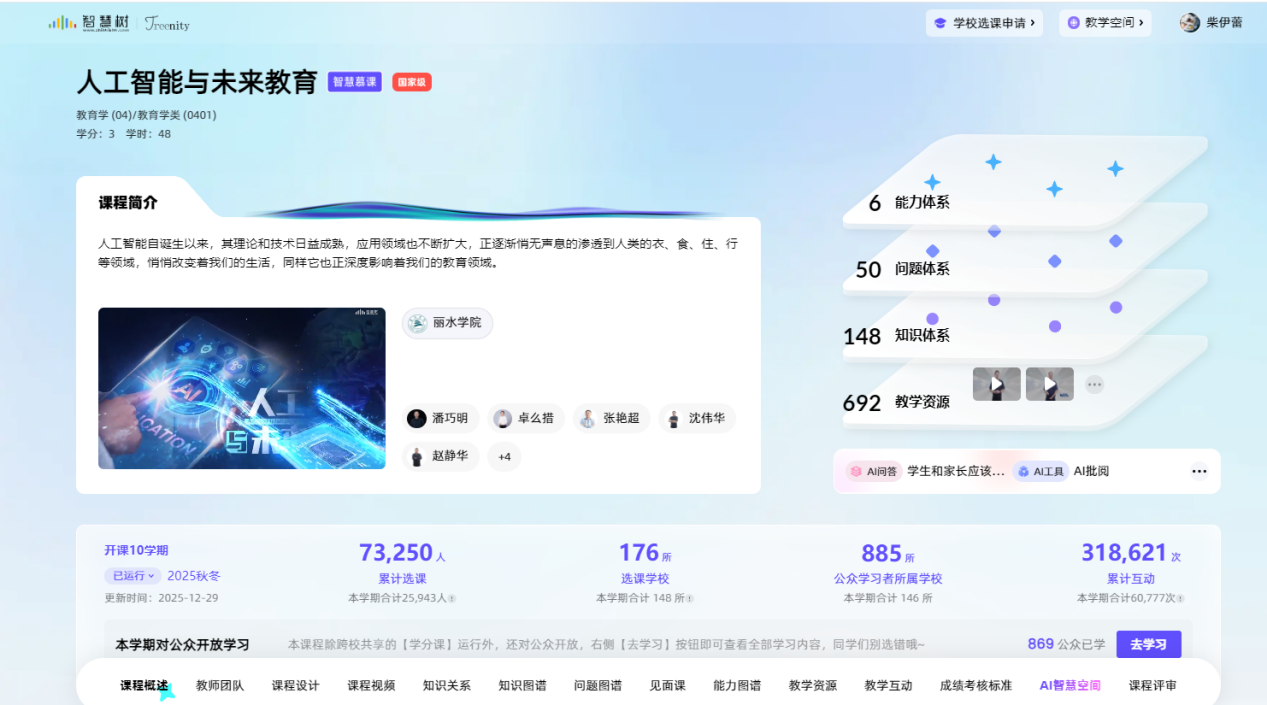Expand the +4 additional teachers list
Image resolution: width=1267 pixels, height=705 pixels.
click(504, 456)
